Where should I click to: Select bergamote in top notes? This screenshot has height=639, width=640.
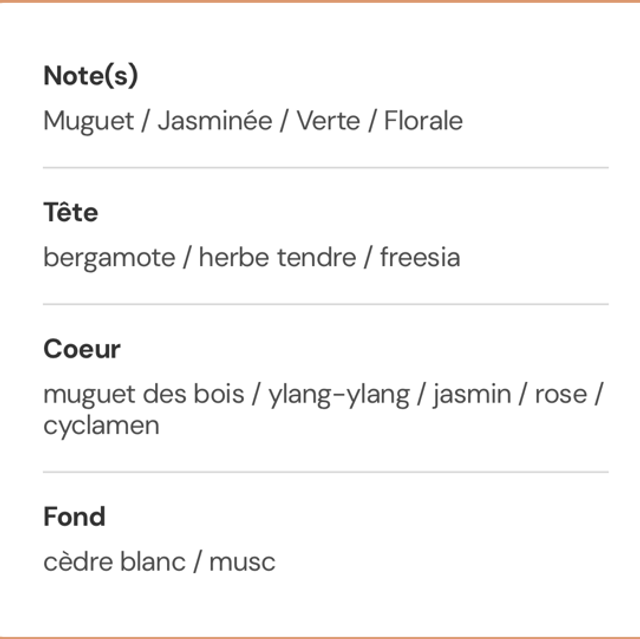coord(107,258)
